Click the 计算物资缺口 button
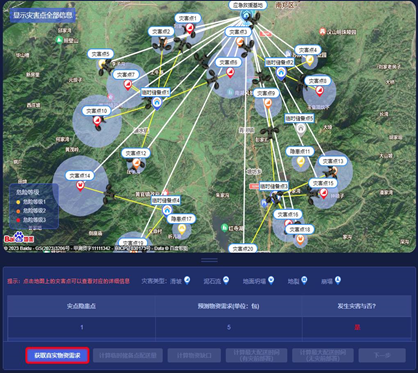 click(194, 356)
